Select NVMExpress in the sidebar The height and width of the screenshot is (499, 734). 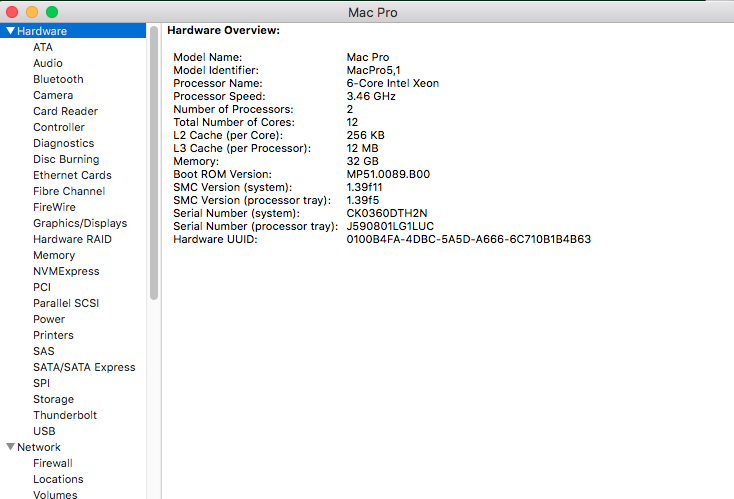pos(66,271)
